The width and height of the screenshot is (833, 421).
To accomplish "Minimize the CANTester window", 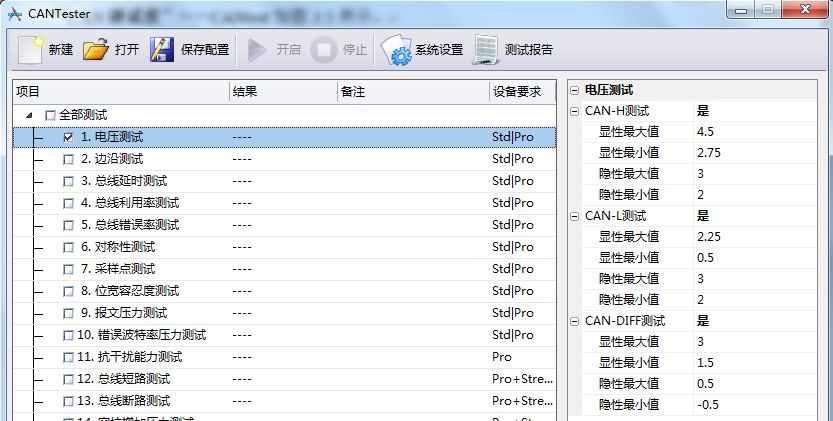I will pyautogui.click(x=742, y=10).
